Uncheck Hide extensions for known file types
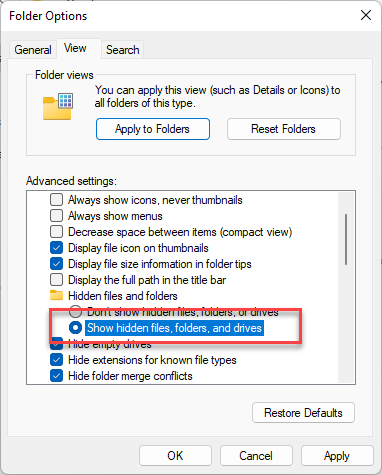Screen dimensions: 382x475 [x=56, y=360]
